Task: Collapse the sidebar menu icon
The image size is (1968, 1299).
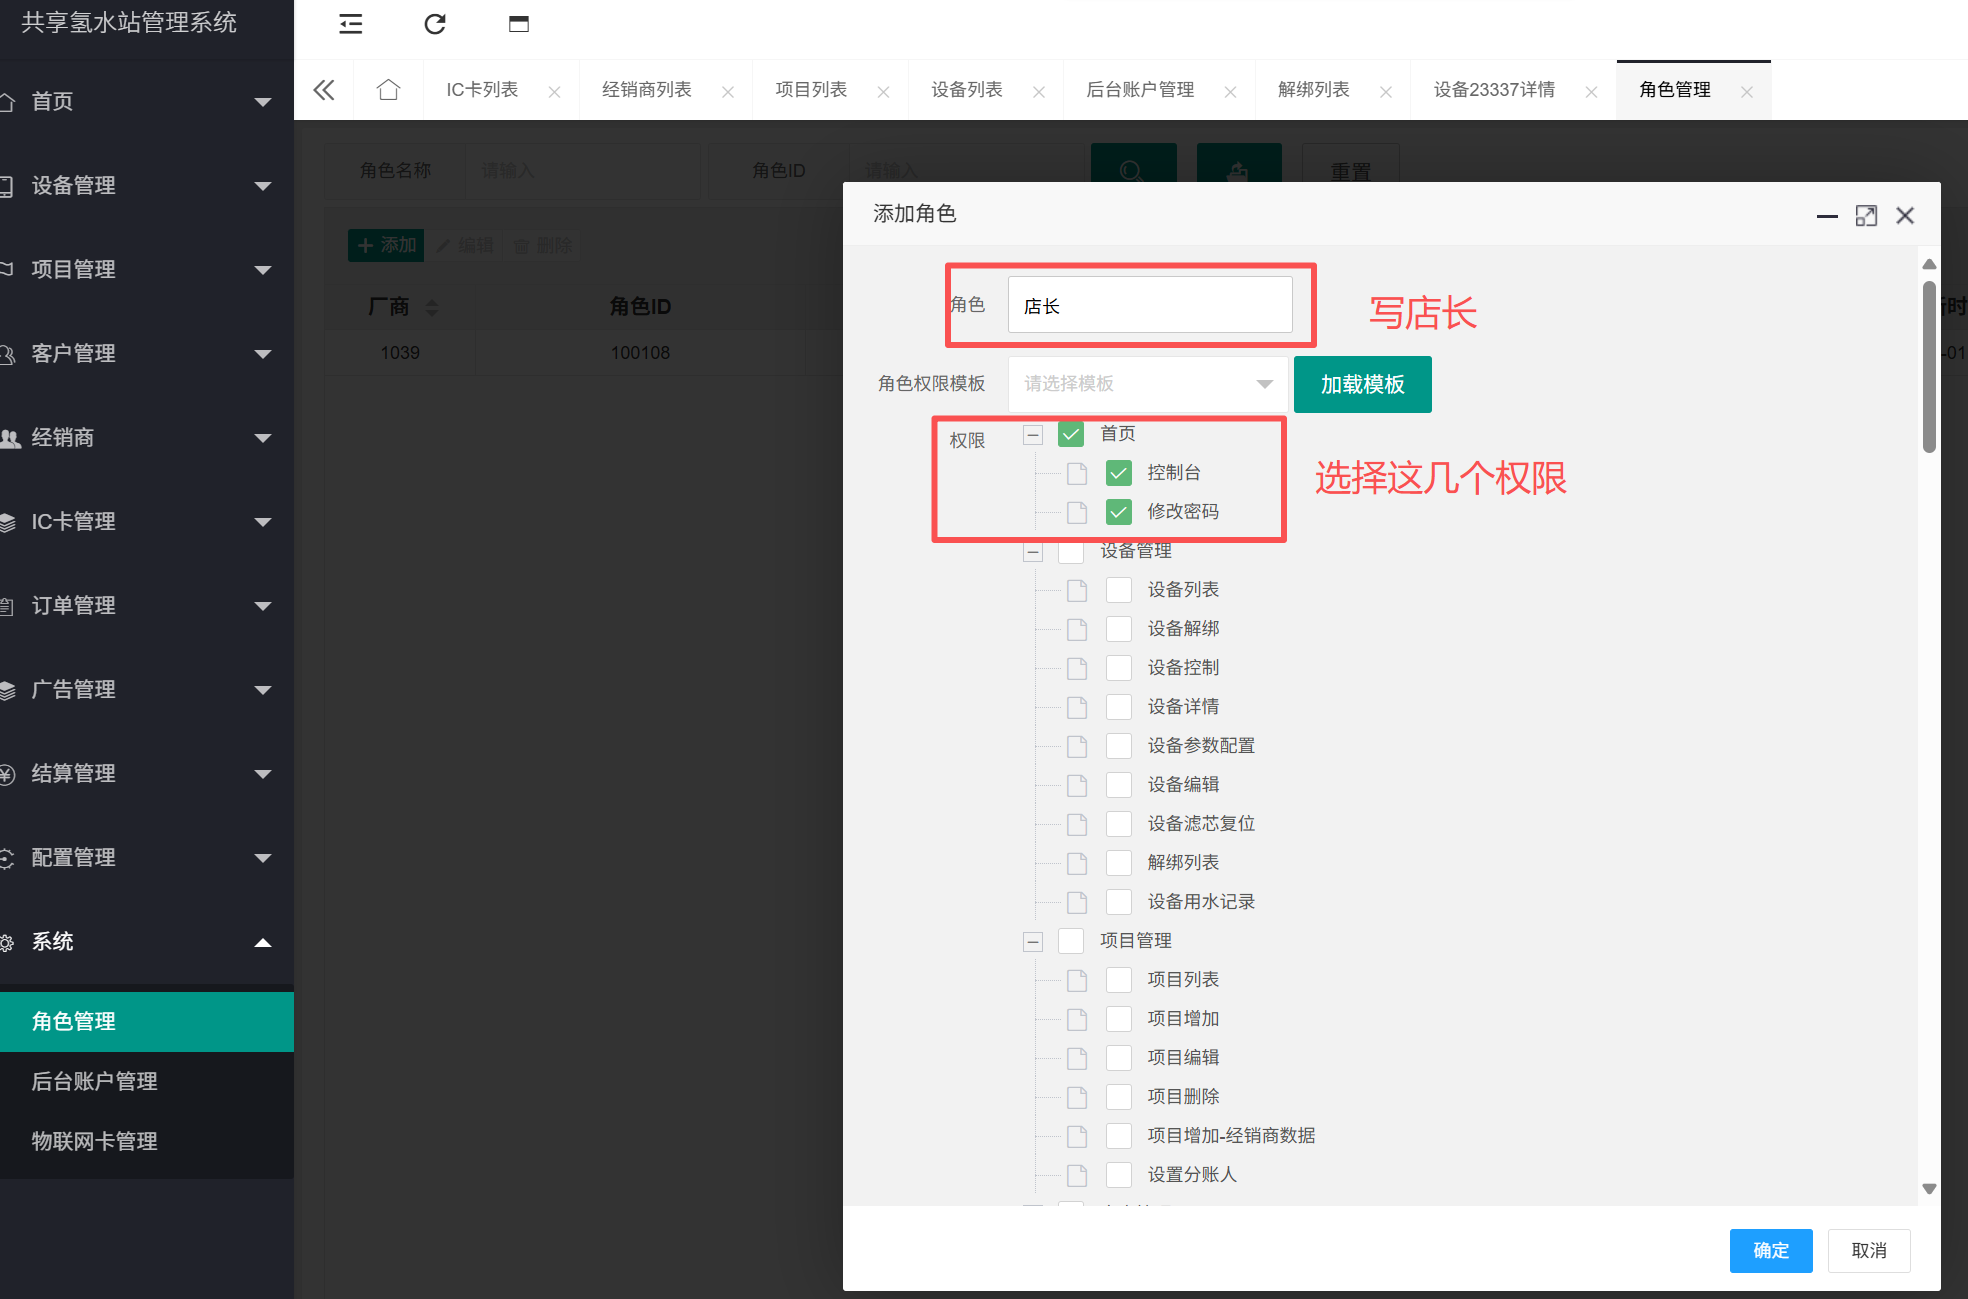Action: [350, 24]
